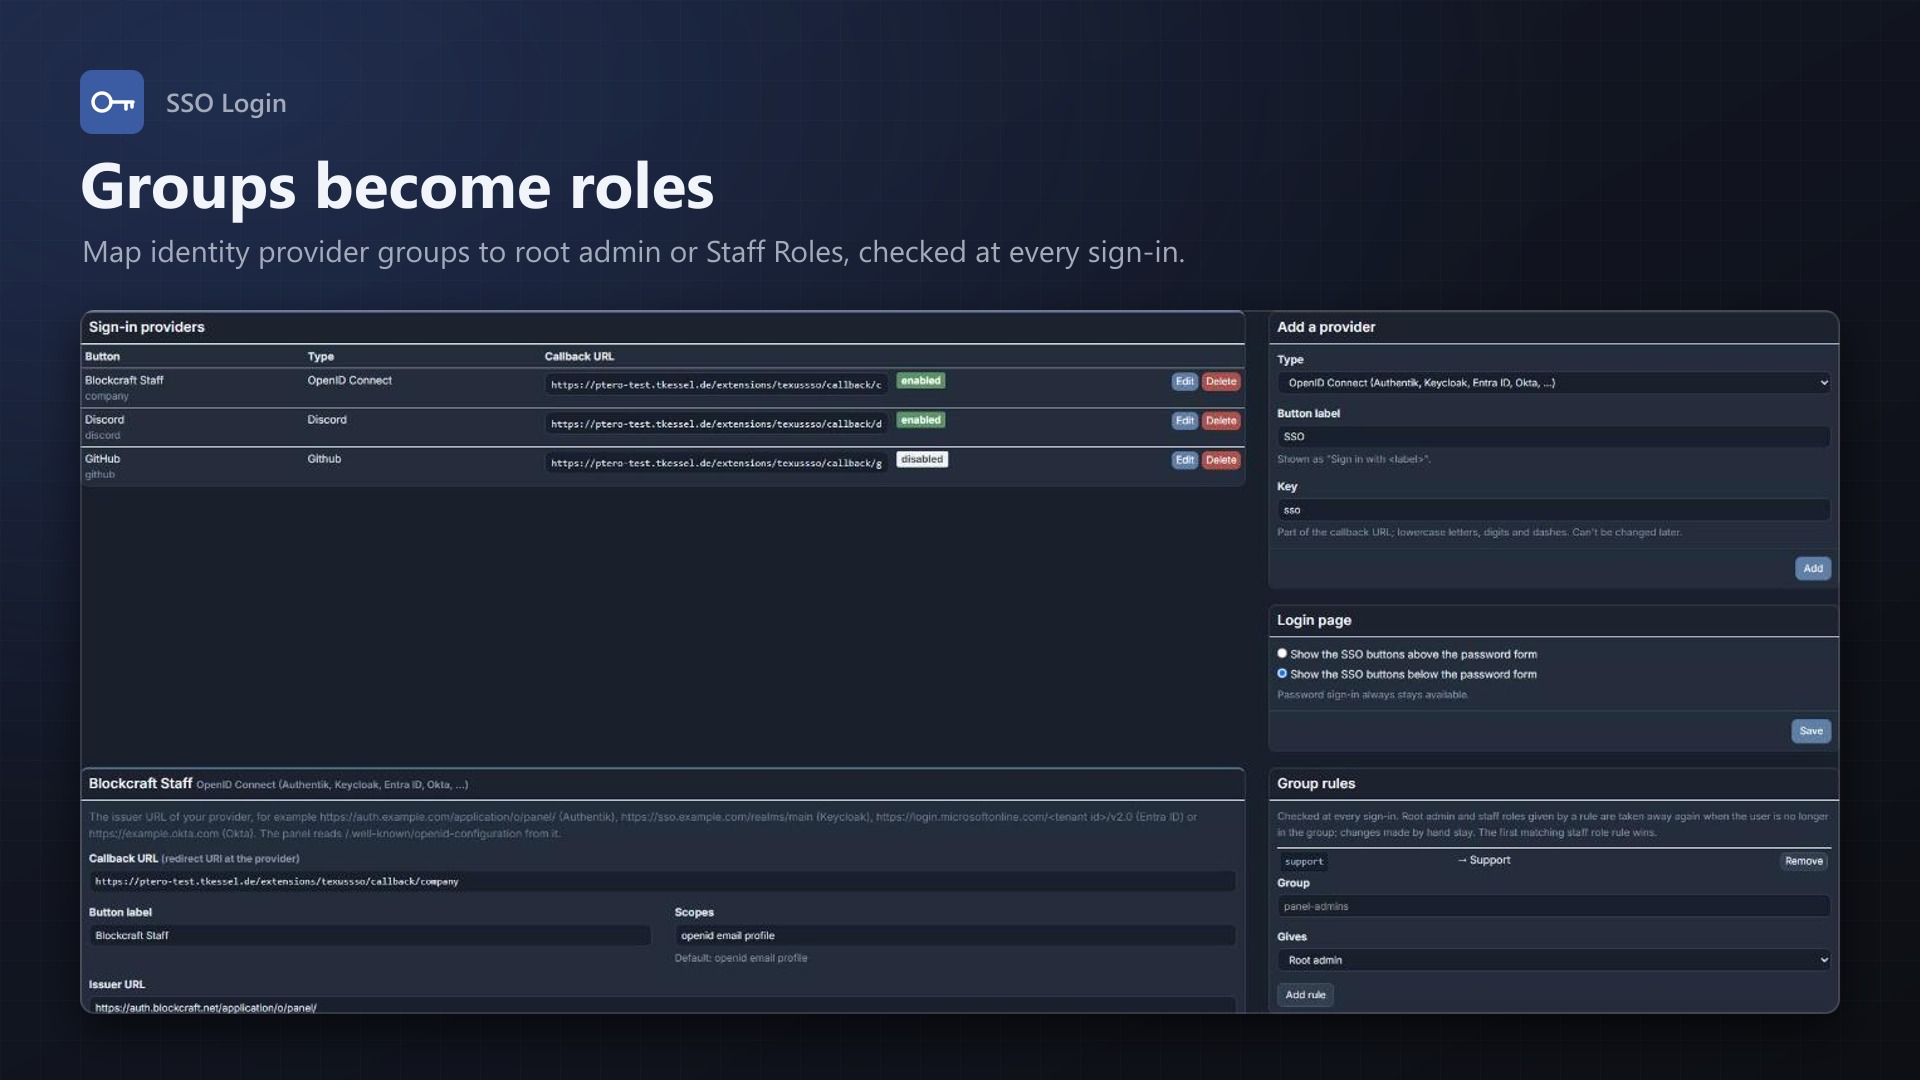Image resolution: width=1920 pixels, height=1080 pixels.
Task: Edit the GitHub provider
Action: coord(1184,460)
